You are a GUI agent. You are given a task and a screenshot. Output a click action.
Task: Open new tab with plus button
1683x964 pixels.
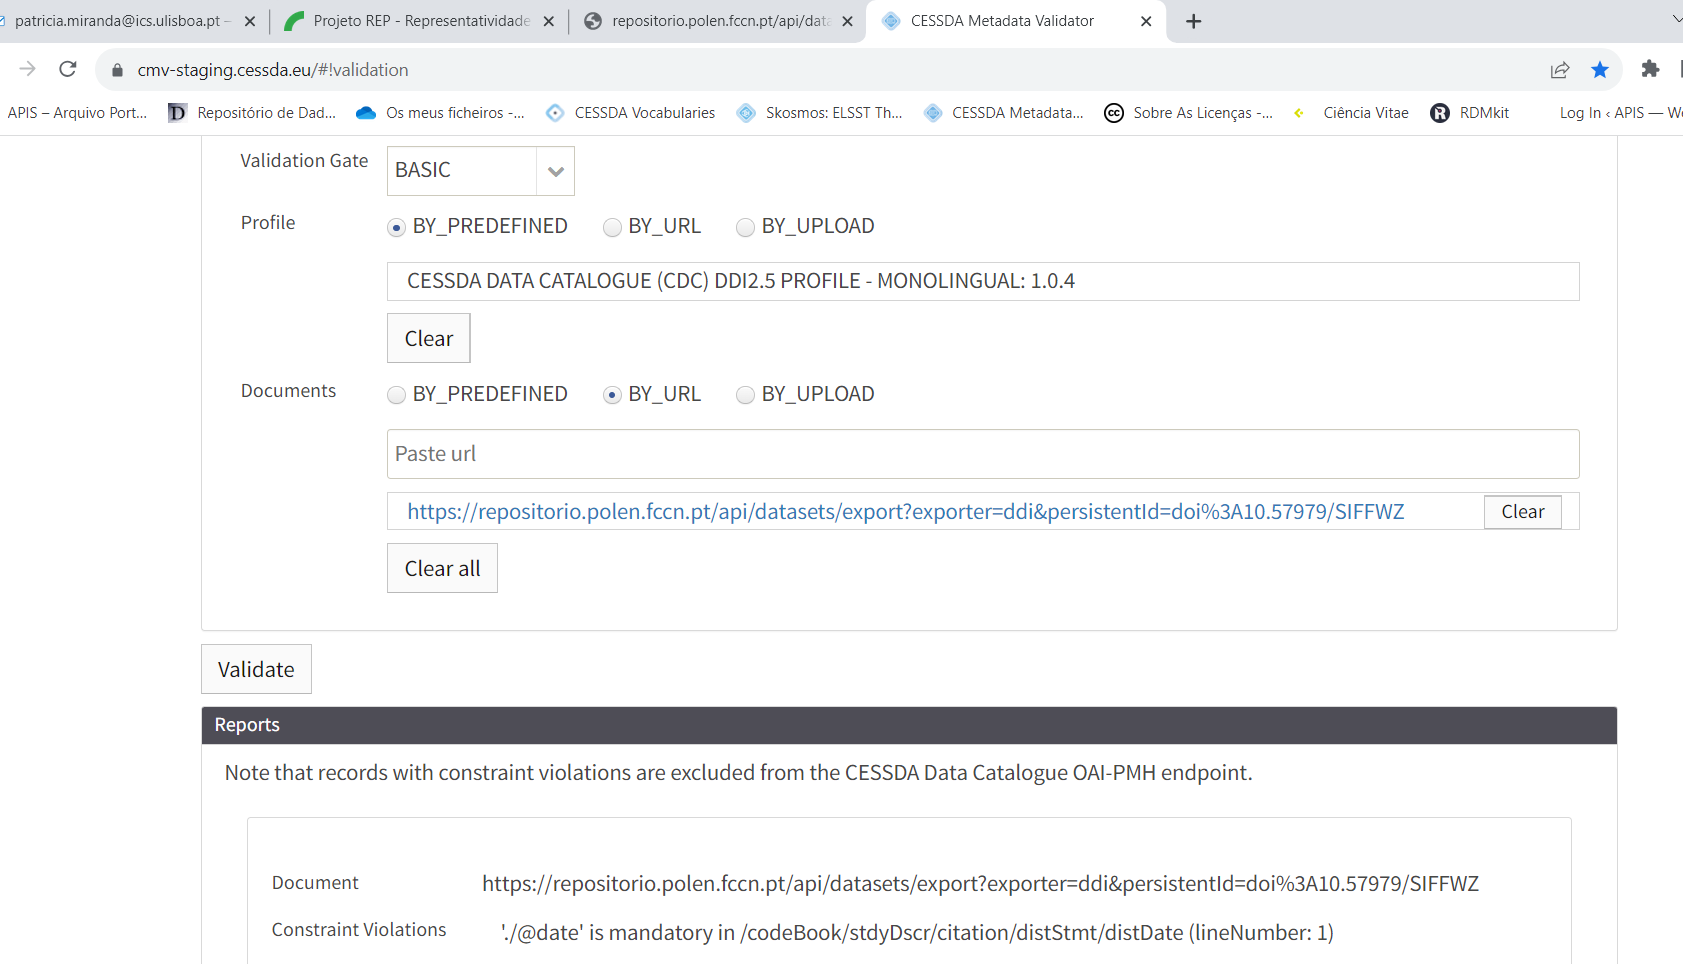(x=1193, y=21)
